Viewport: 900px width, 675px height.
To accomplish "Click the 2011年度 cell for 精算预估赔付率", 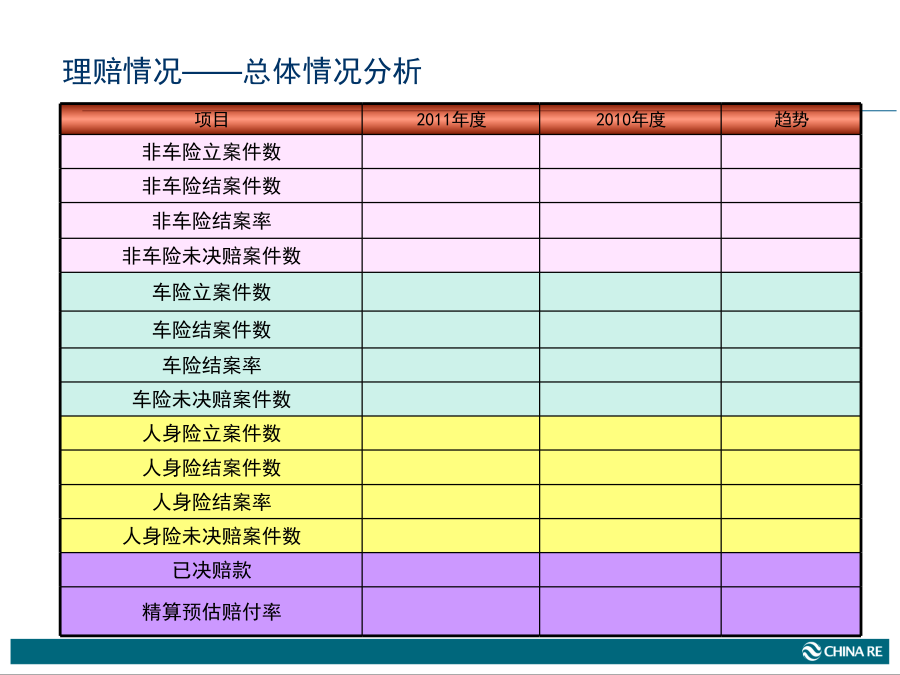I will (x=451, y=611).
